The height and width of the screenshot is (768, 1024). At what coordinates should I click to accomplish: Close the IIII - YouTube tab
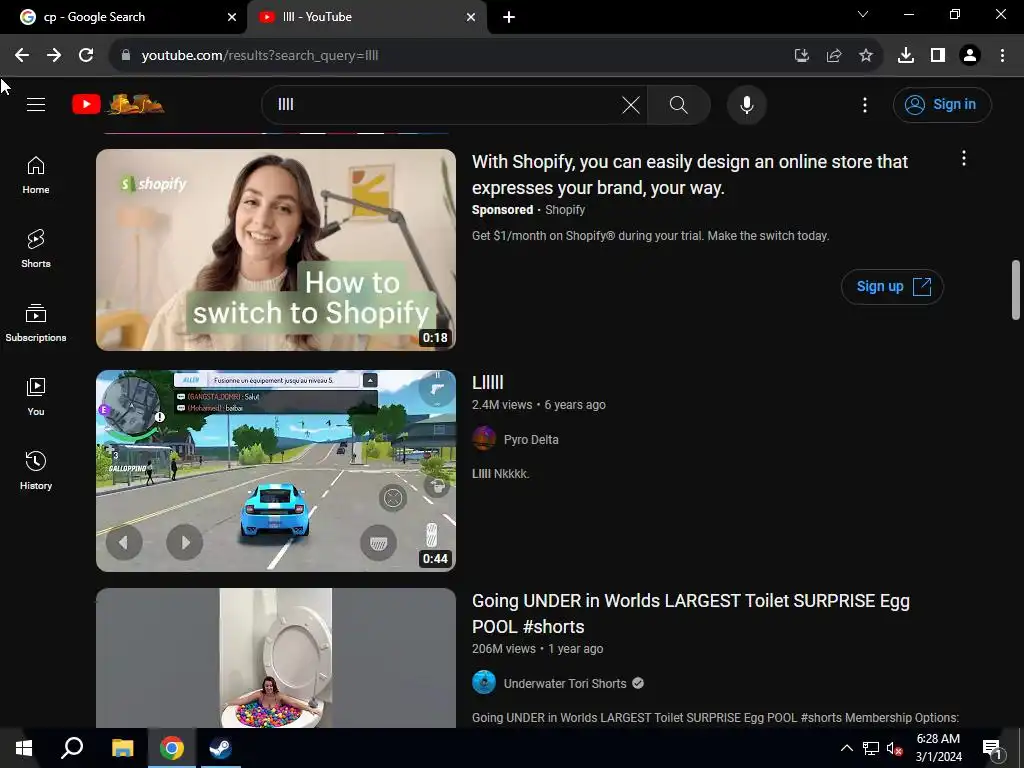[471, 17]
